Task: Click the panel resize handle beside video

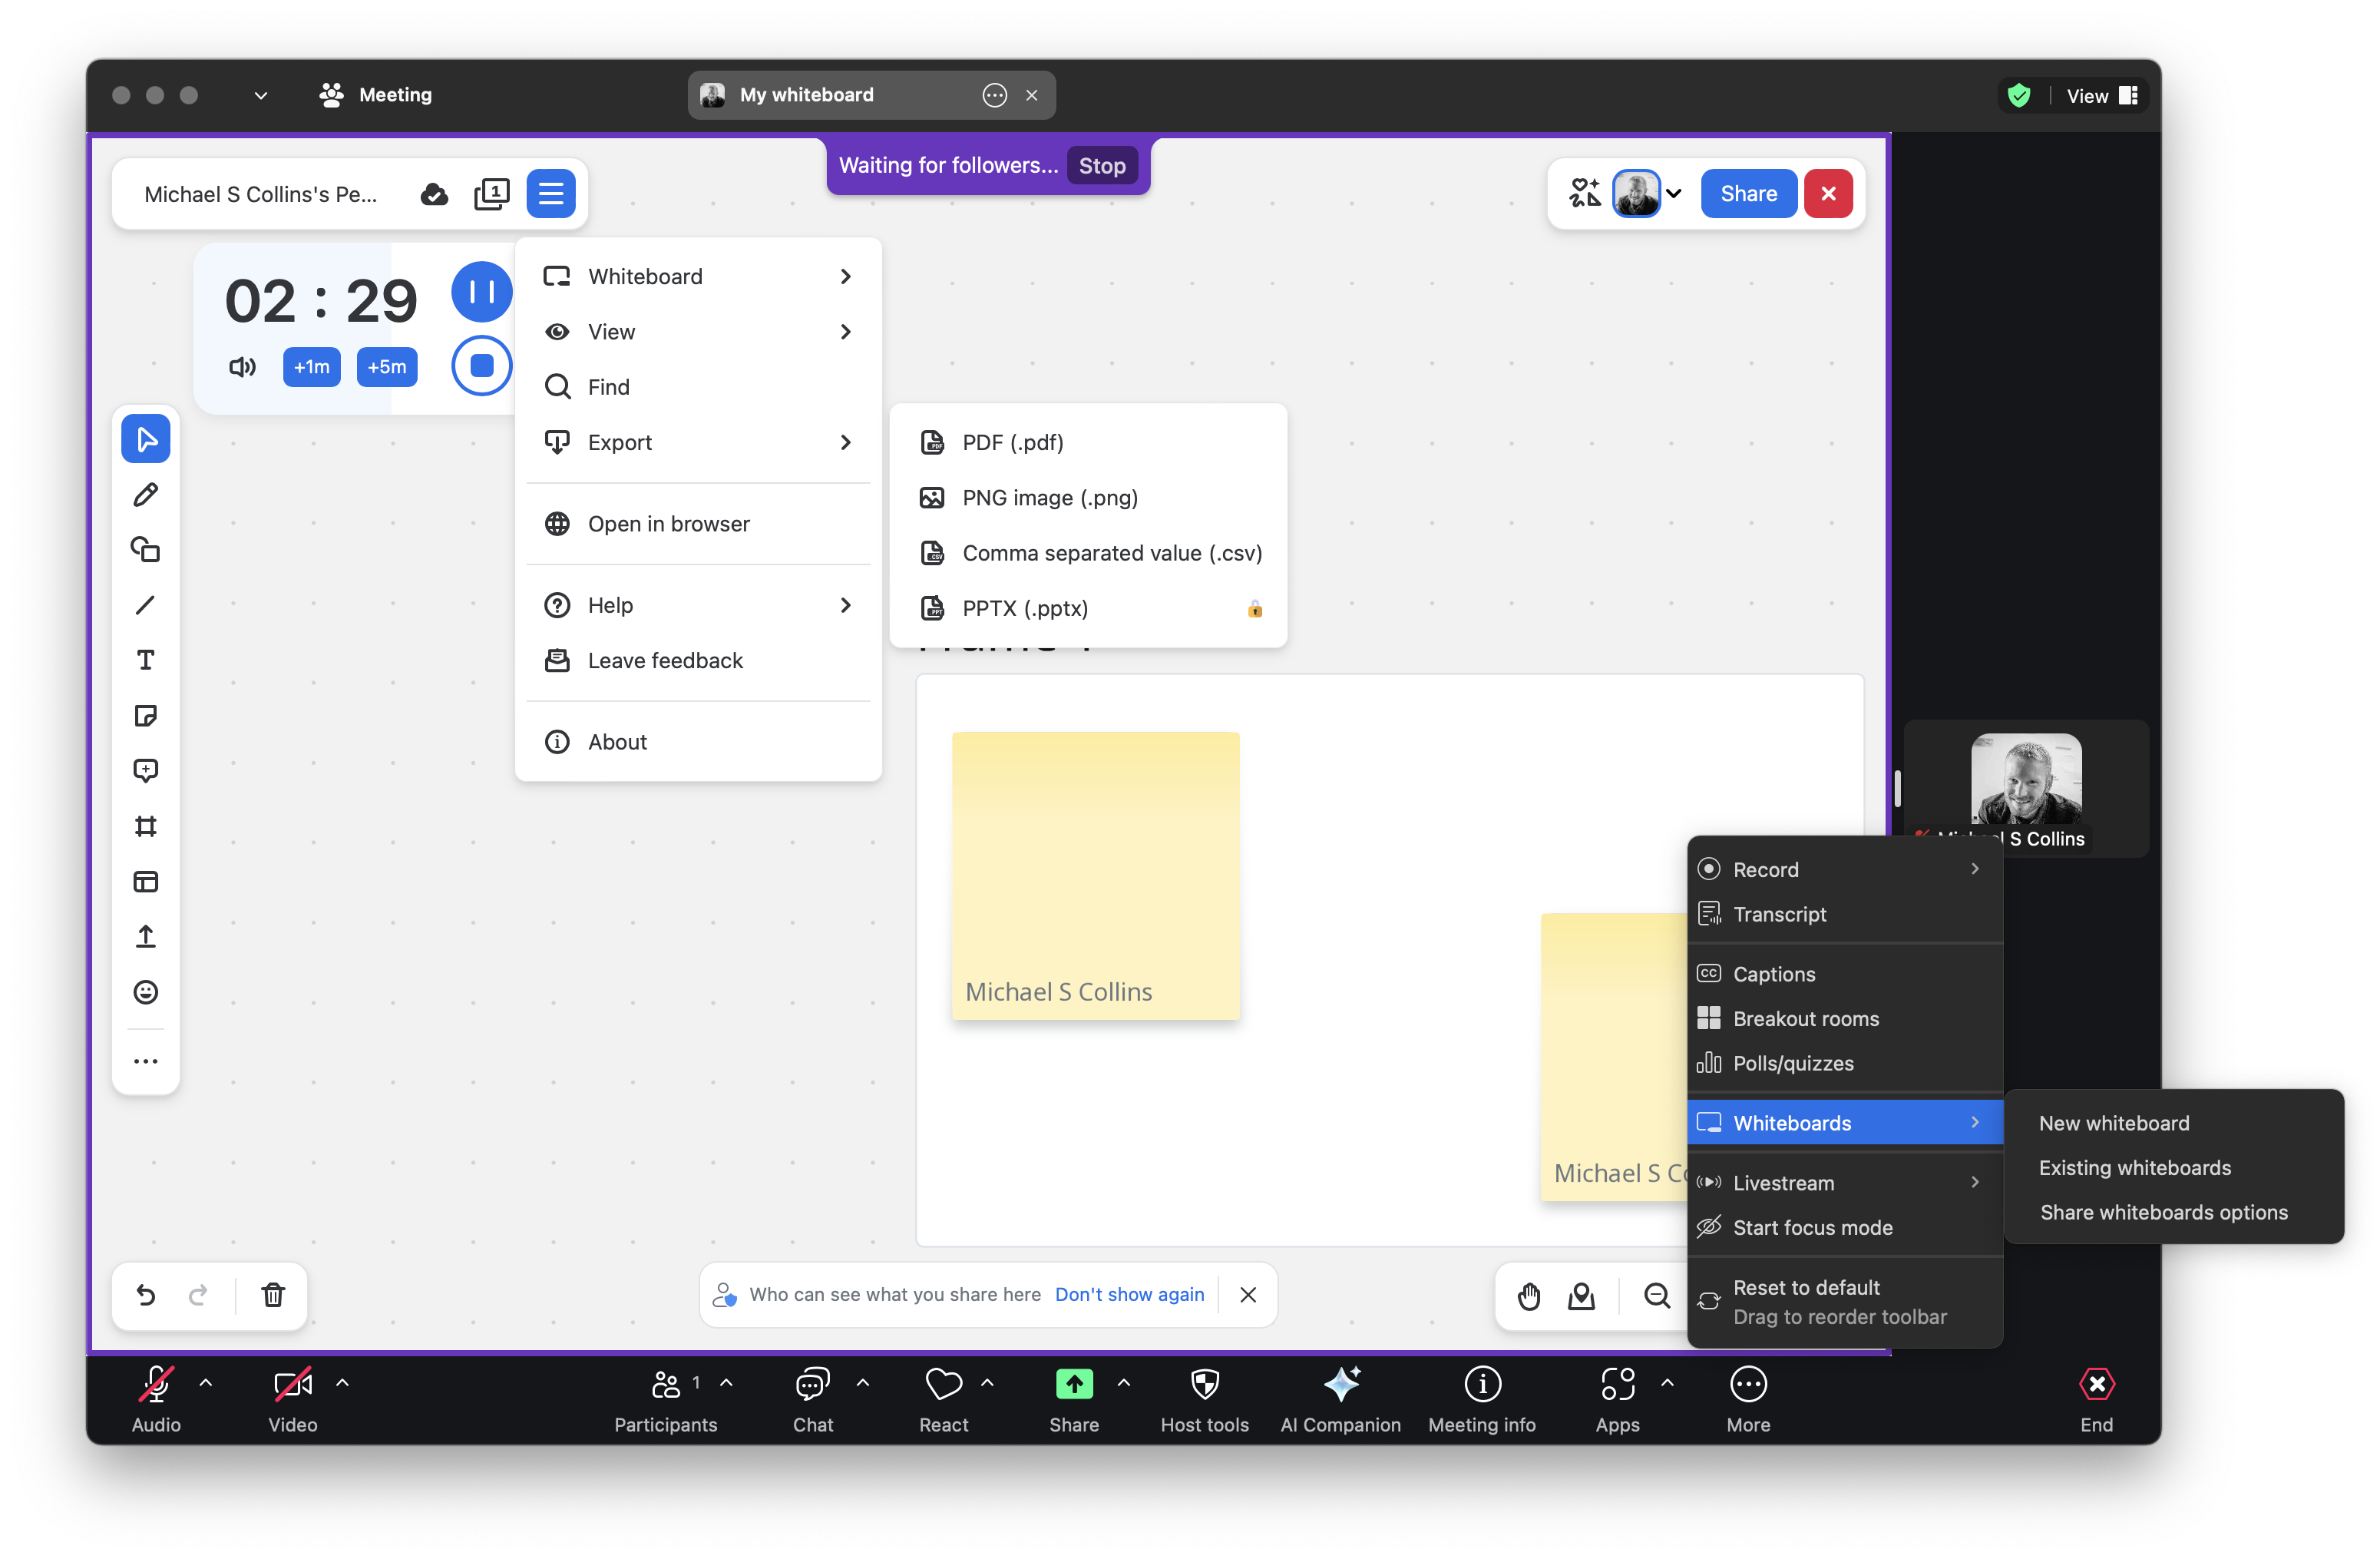Action: tap(1897, 788)
